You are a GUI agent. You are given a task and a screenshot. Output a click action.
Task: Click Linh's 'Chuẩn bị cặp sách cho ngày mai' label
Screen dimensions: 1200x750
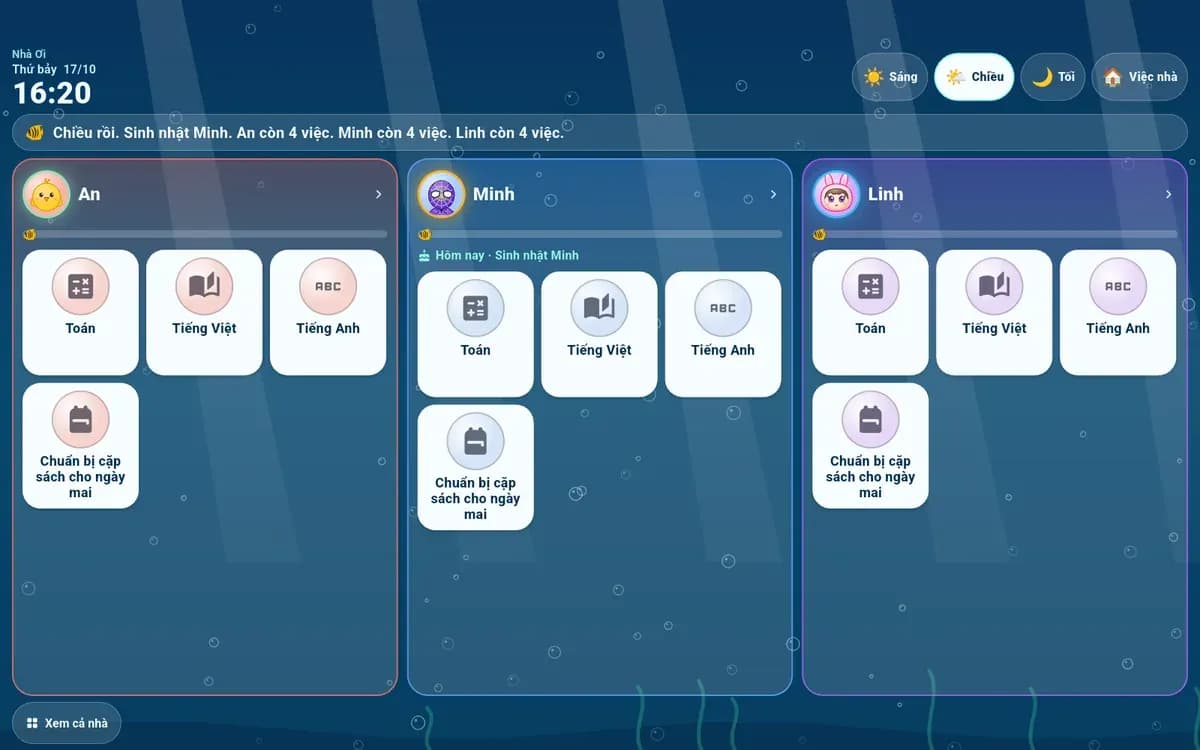pyautogui.click(x=870, y=477)
